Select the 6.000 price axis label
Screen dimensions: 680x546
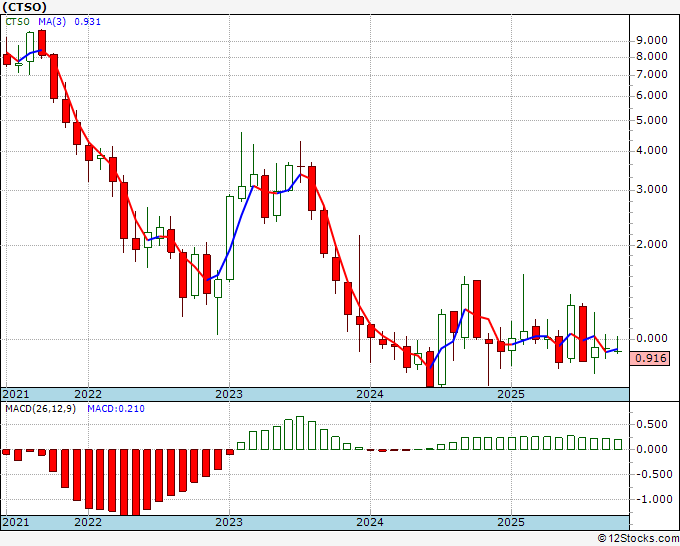[x=651, y=95]
